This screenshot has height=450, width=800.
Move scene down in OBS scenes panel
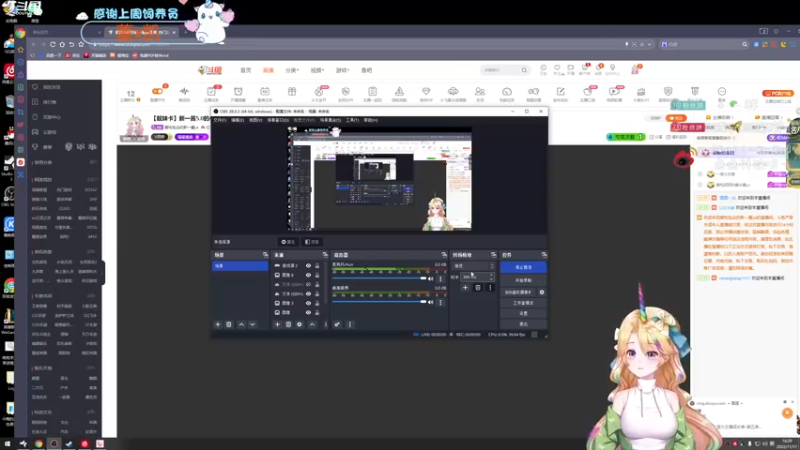(253, 324)
